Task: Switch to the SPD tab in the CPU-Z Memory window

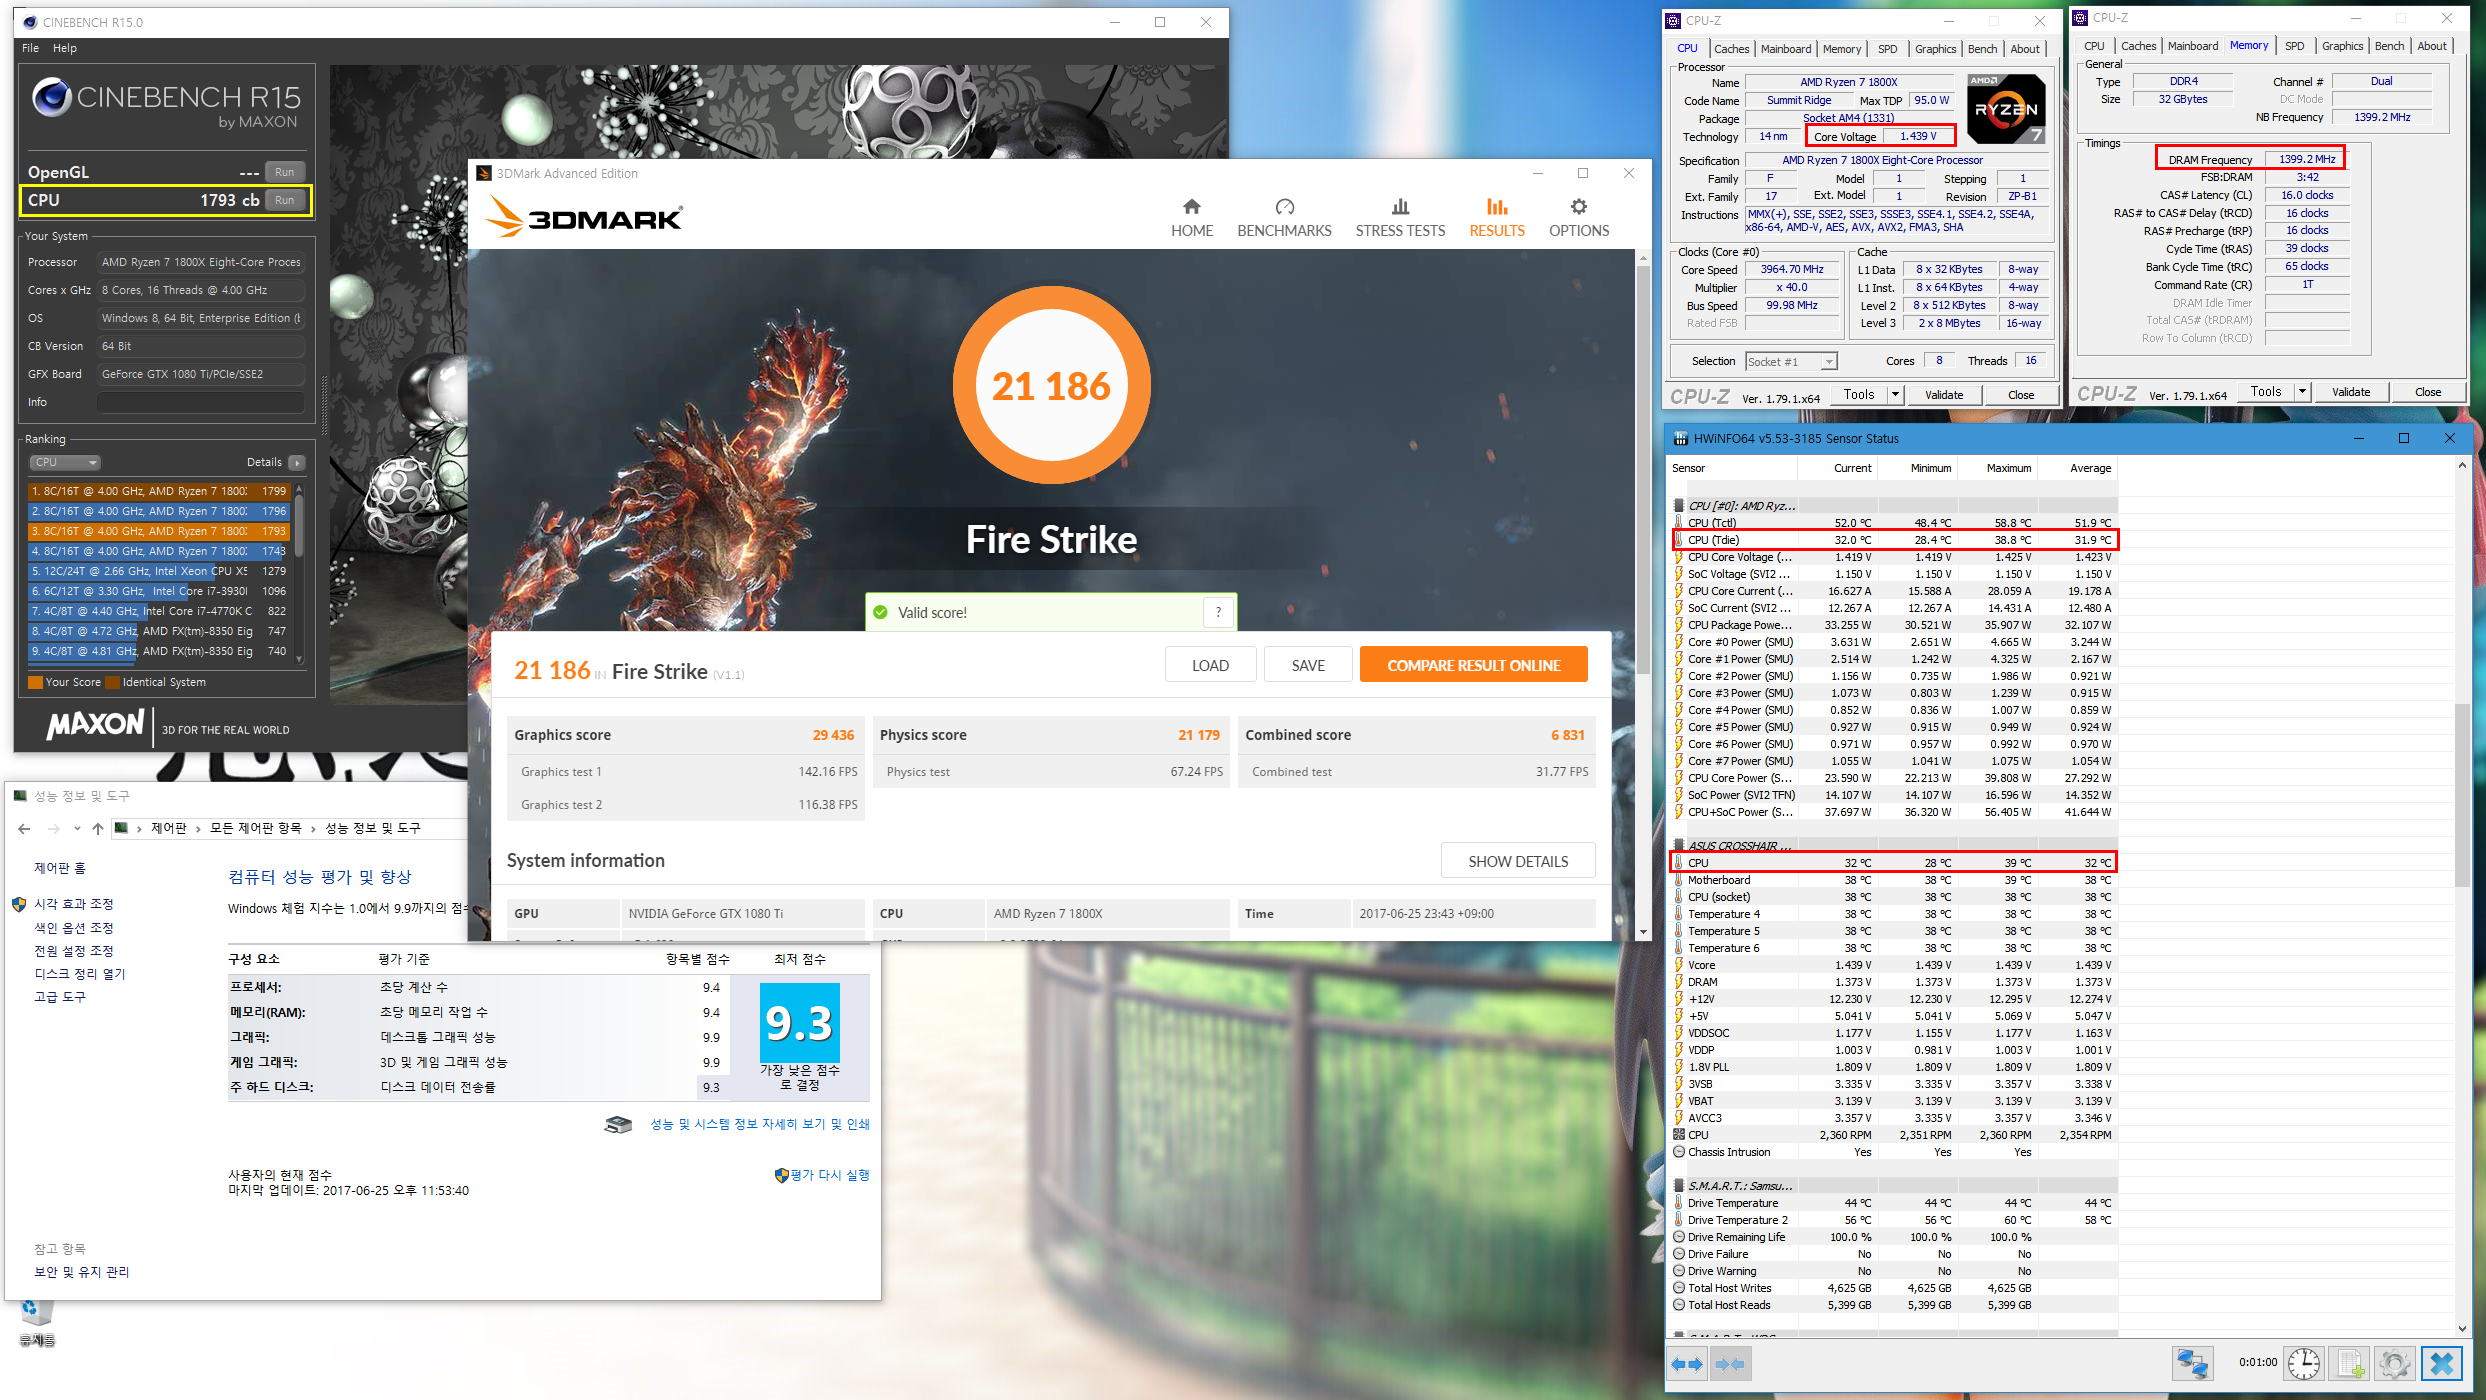Action: pos(2294,46)
